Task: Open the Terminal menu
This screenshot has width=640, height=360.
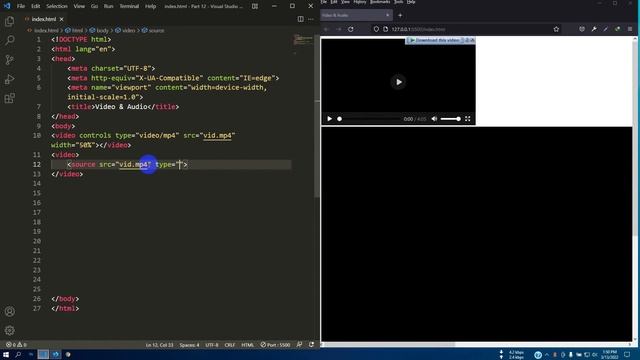Action: click(x=129, y=6)
